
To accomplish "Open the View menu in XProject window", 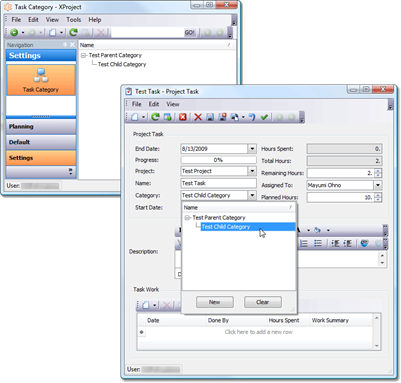I will 52,20.
